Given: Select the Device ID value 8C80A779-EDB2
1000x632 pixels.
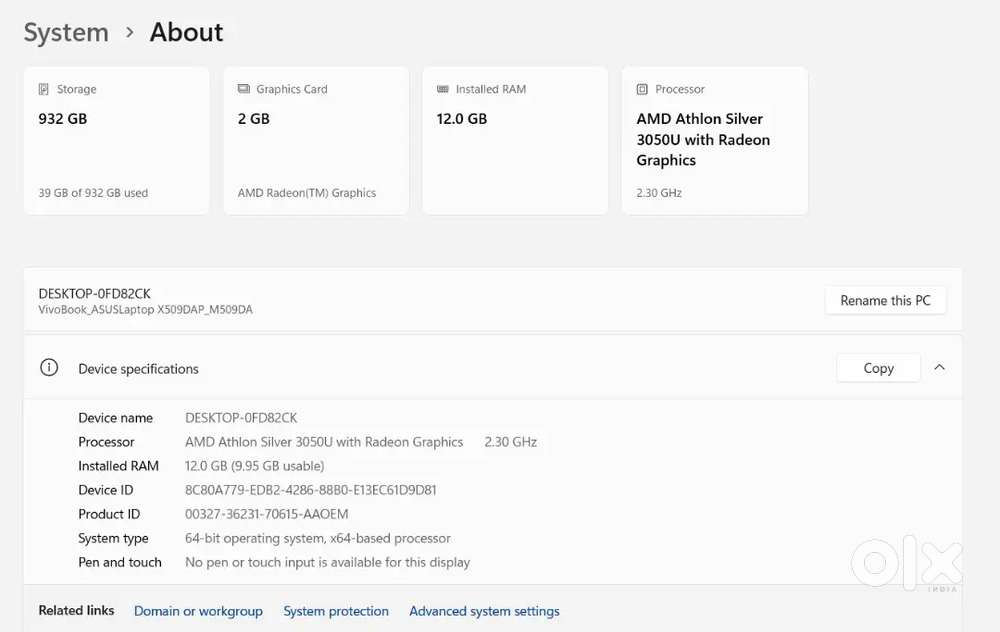Looking at the screenshot, I should coord(311,490).
